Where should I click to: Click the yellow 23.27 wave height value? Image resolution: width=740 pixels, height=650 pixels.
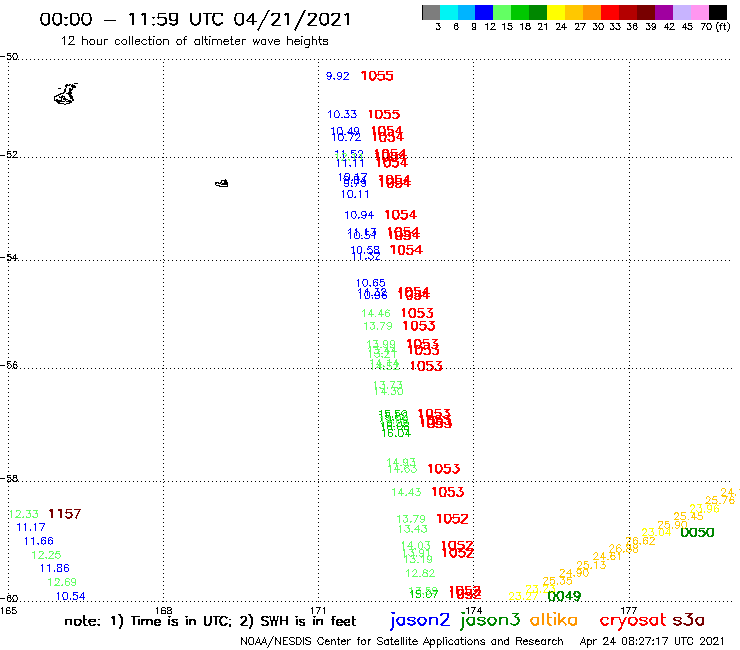click(523, 597)
